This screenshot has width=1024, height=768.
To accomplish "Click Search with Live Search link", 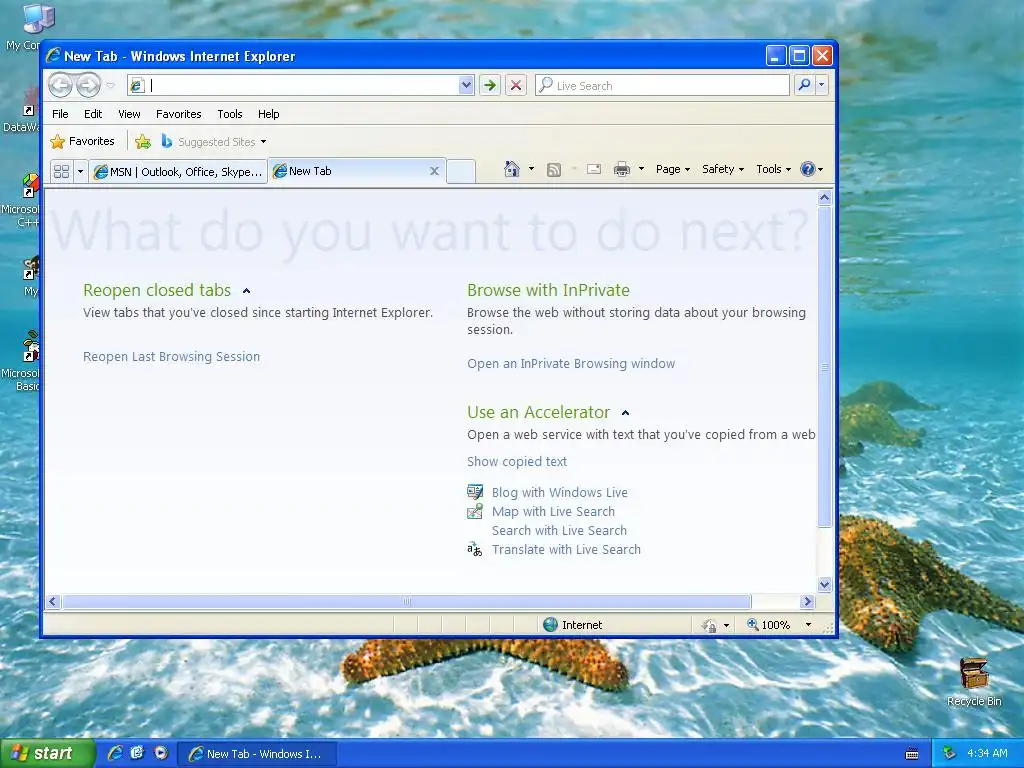I will pos(559,530).
